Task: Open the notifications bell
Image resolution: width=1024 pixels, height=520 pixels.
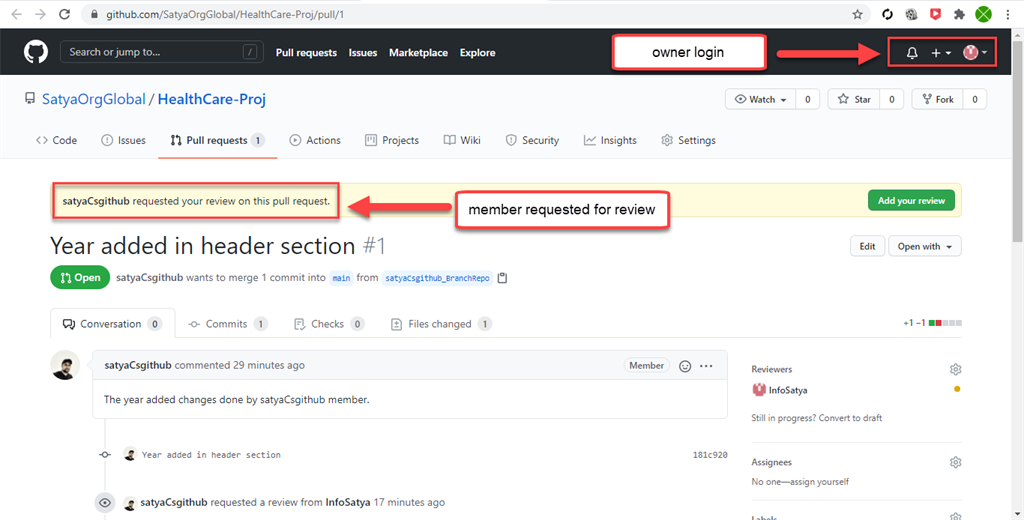Action: tap(912, 53)
